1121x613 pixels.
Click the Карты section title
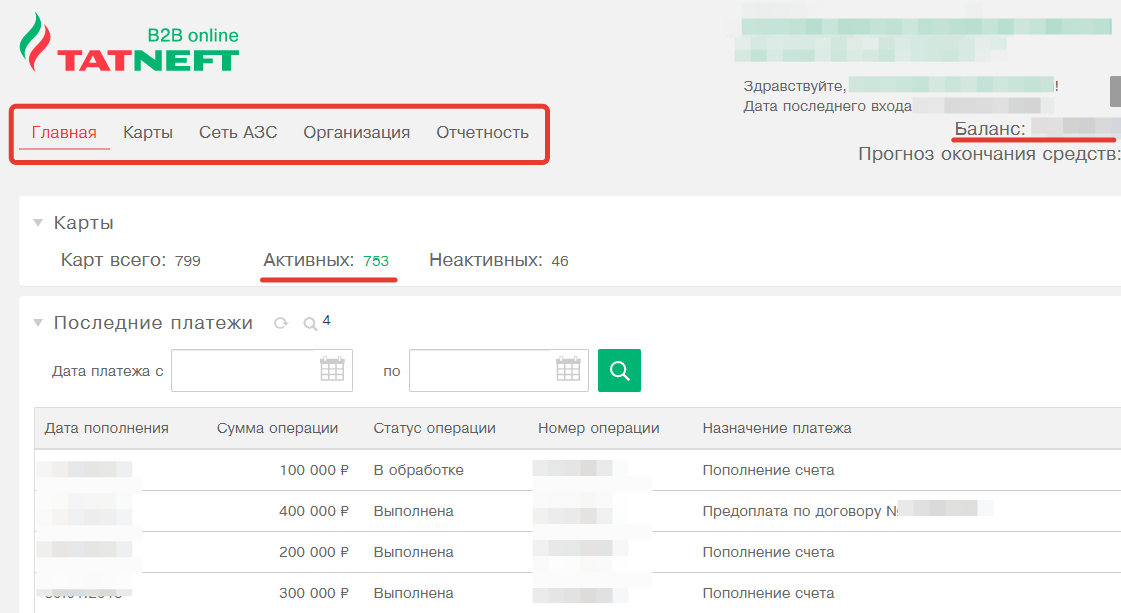tap(84, 223)
